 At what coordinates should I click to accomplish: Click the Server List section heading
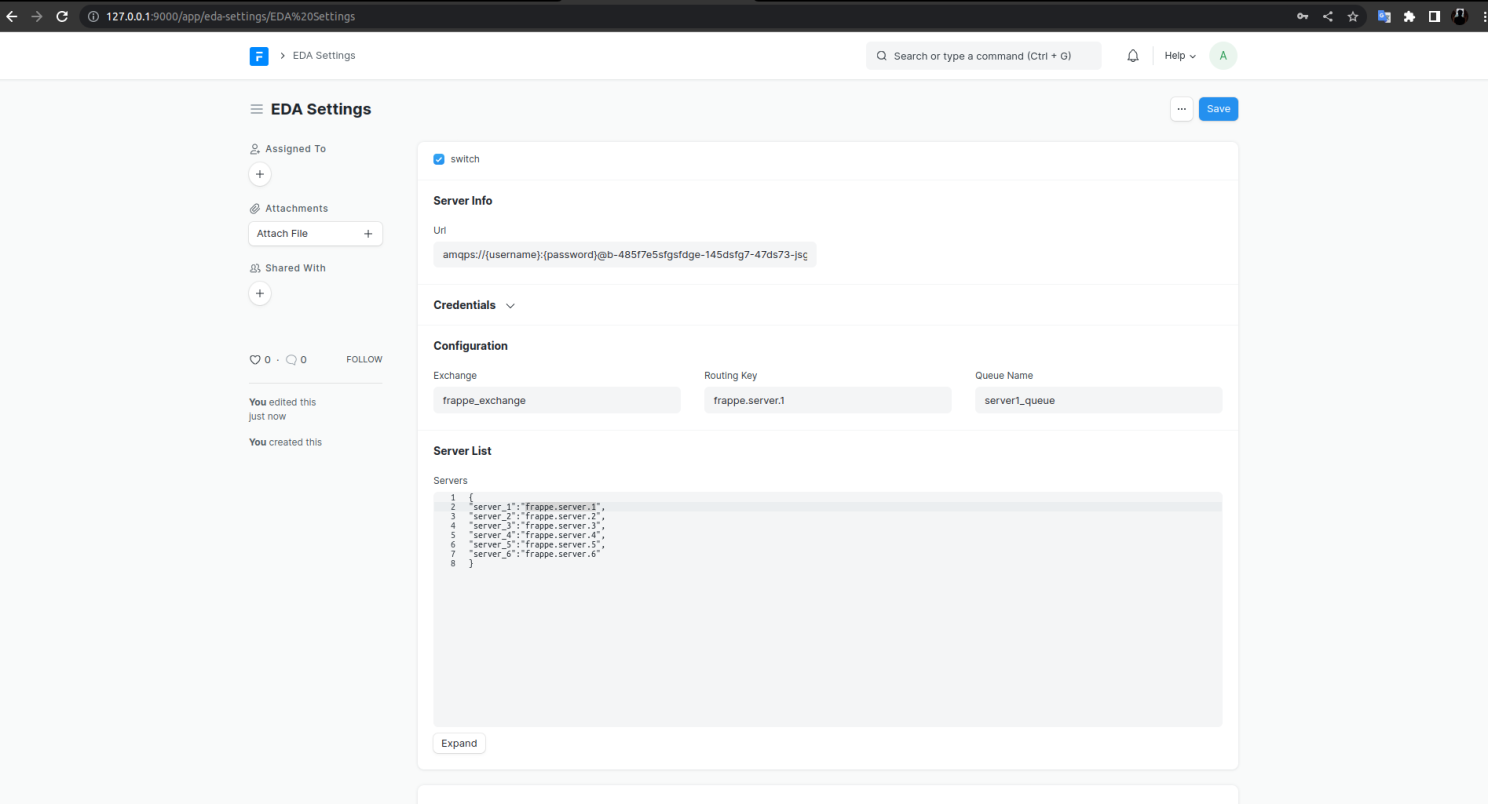tap(462, 451)
